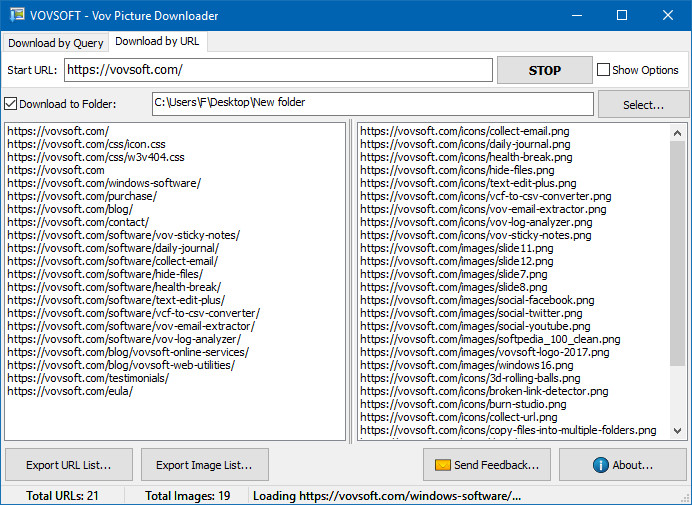
Task: Click the blue info icon on About
Action: [601, 465]
